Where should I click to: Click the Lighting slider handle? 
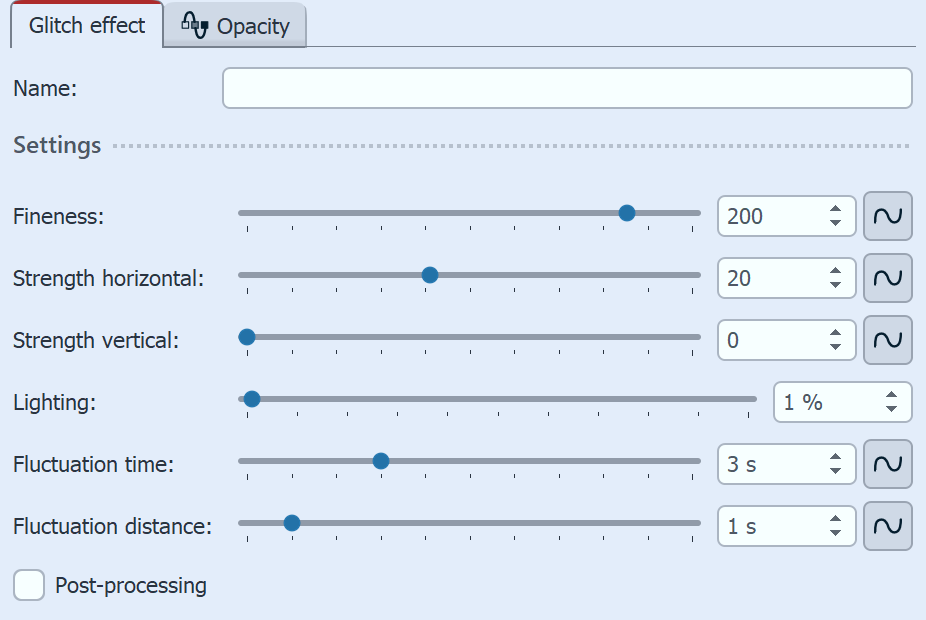pos(251,398)
